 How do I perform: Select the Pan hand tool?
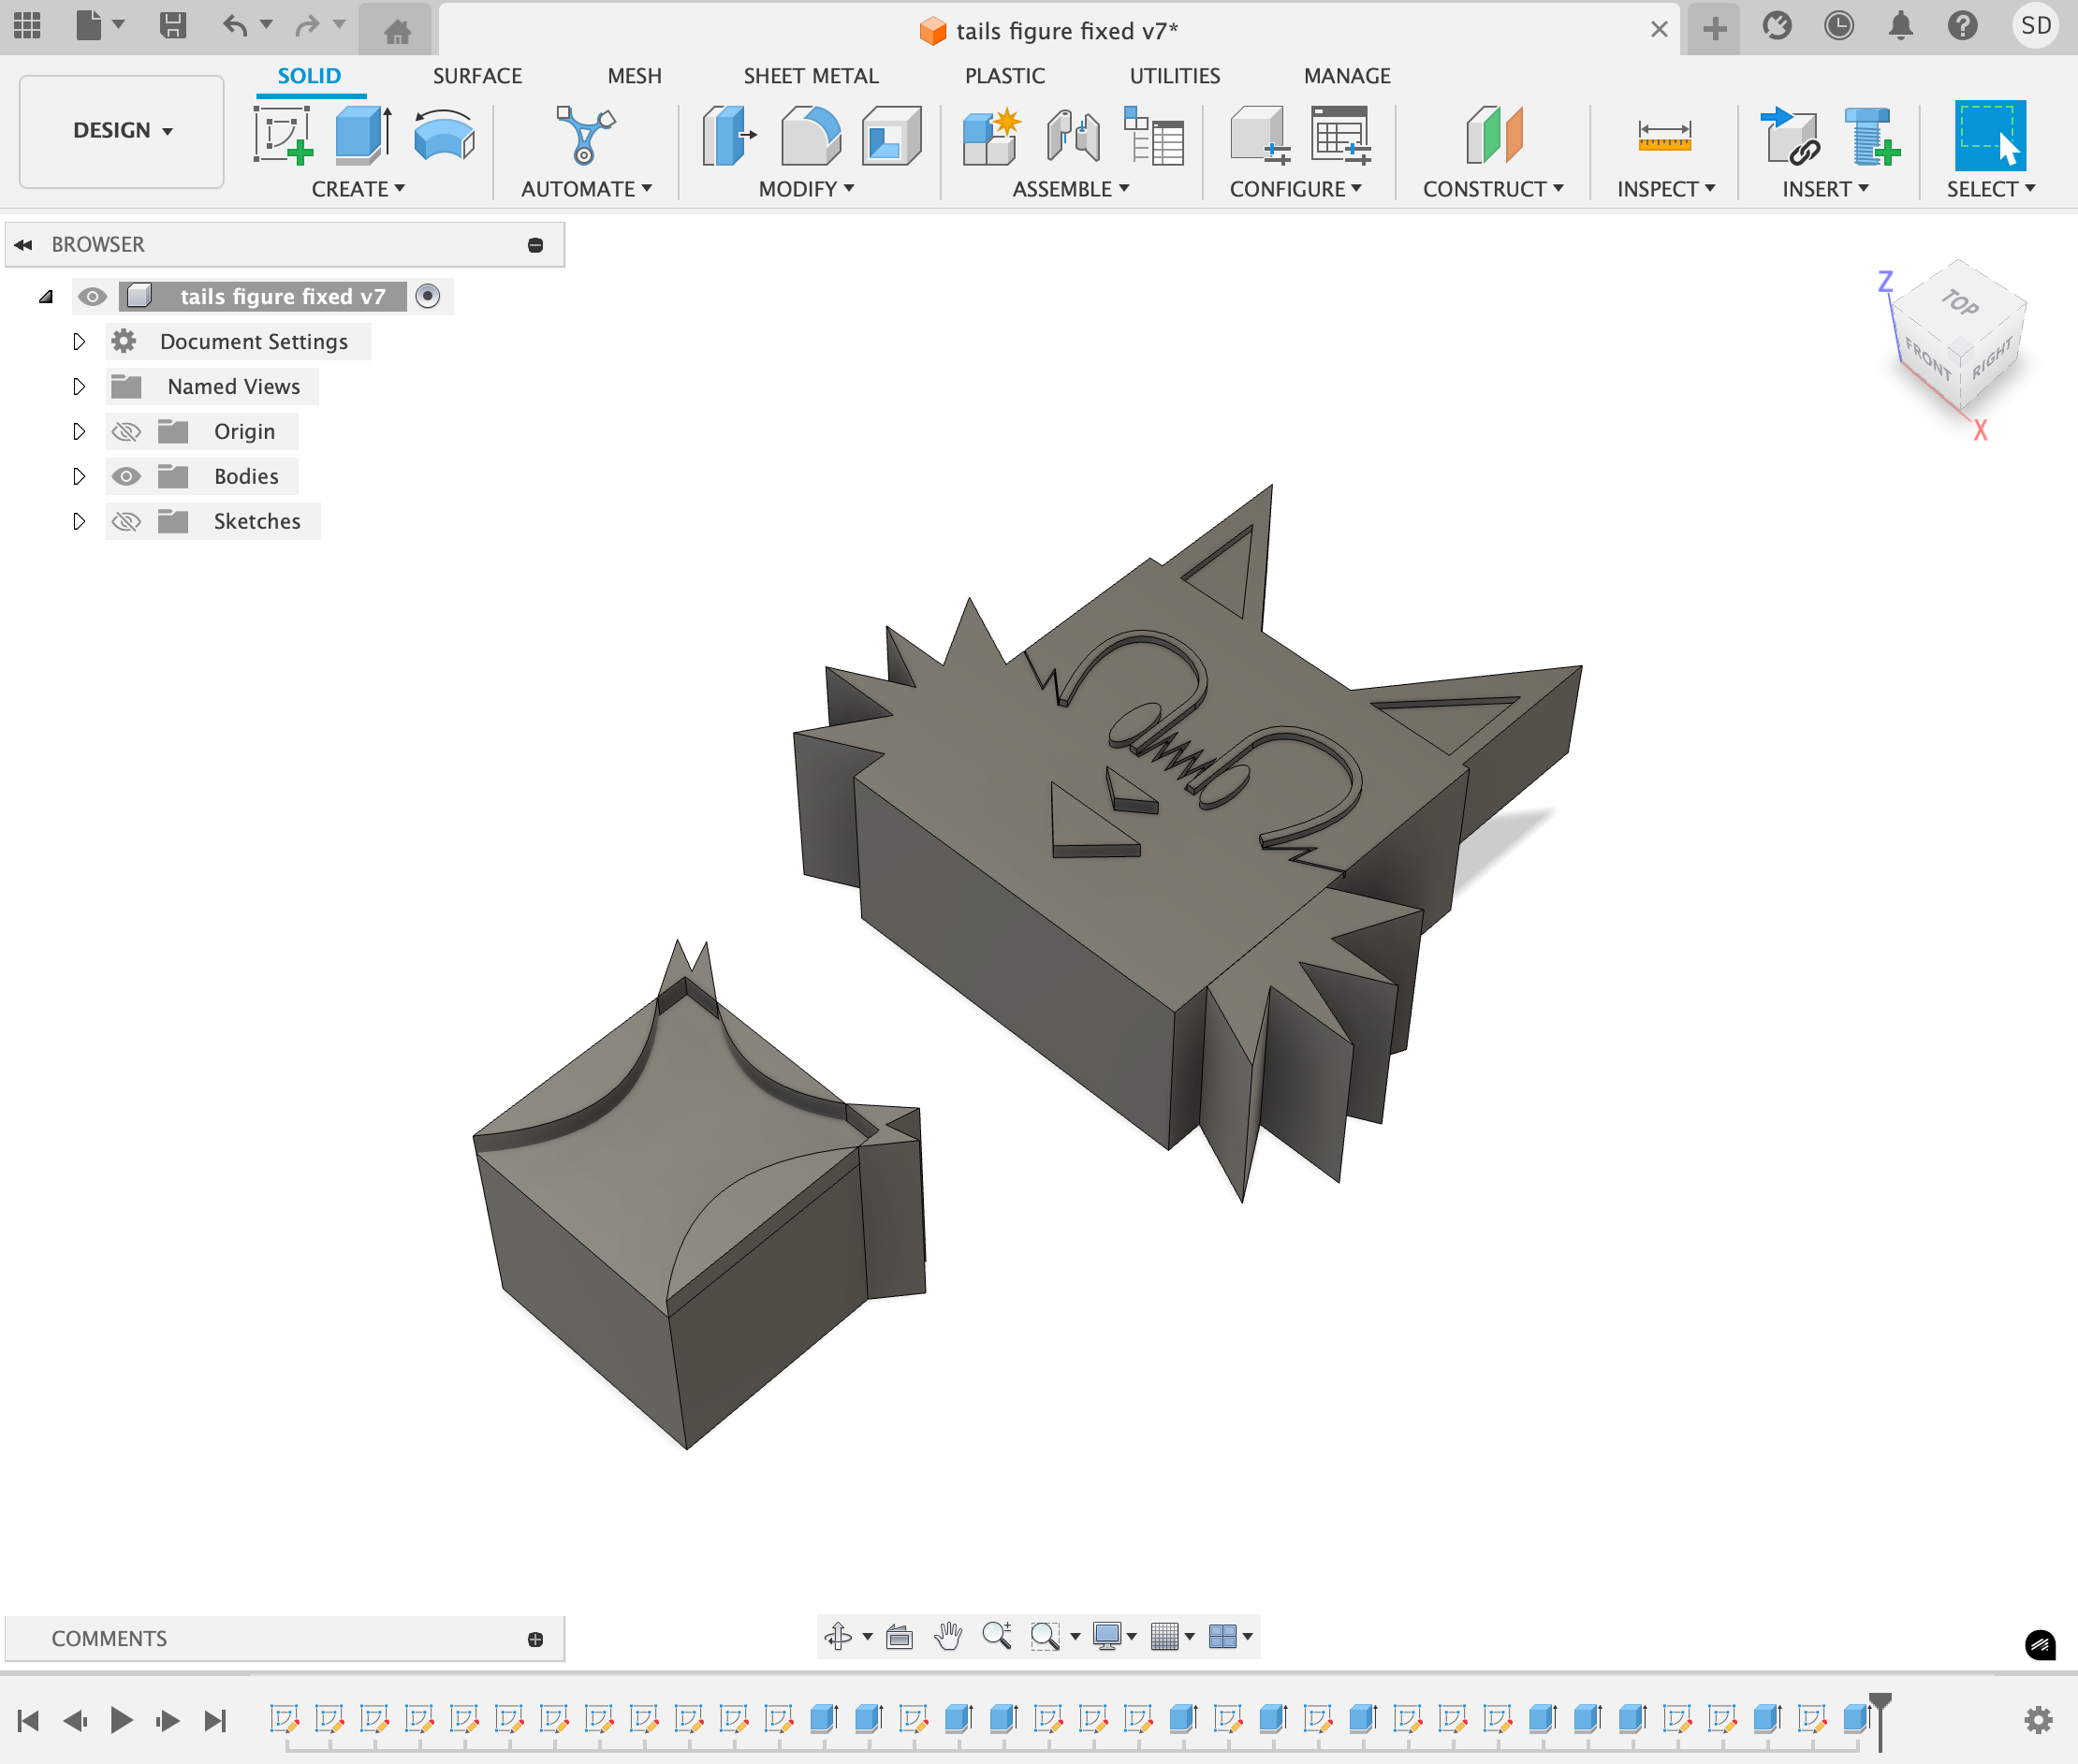pos(947,1636)
